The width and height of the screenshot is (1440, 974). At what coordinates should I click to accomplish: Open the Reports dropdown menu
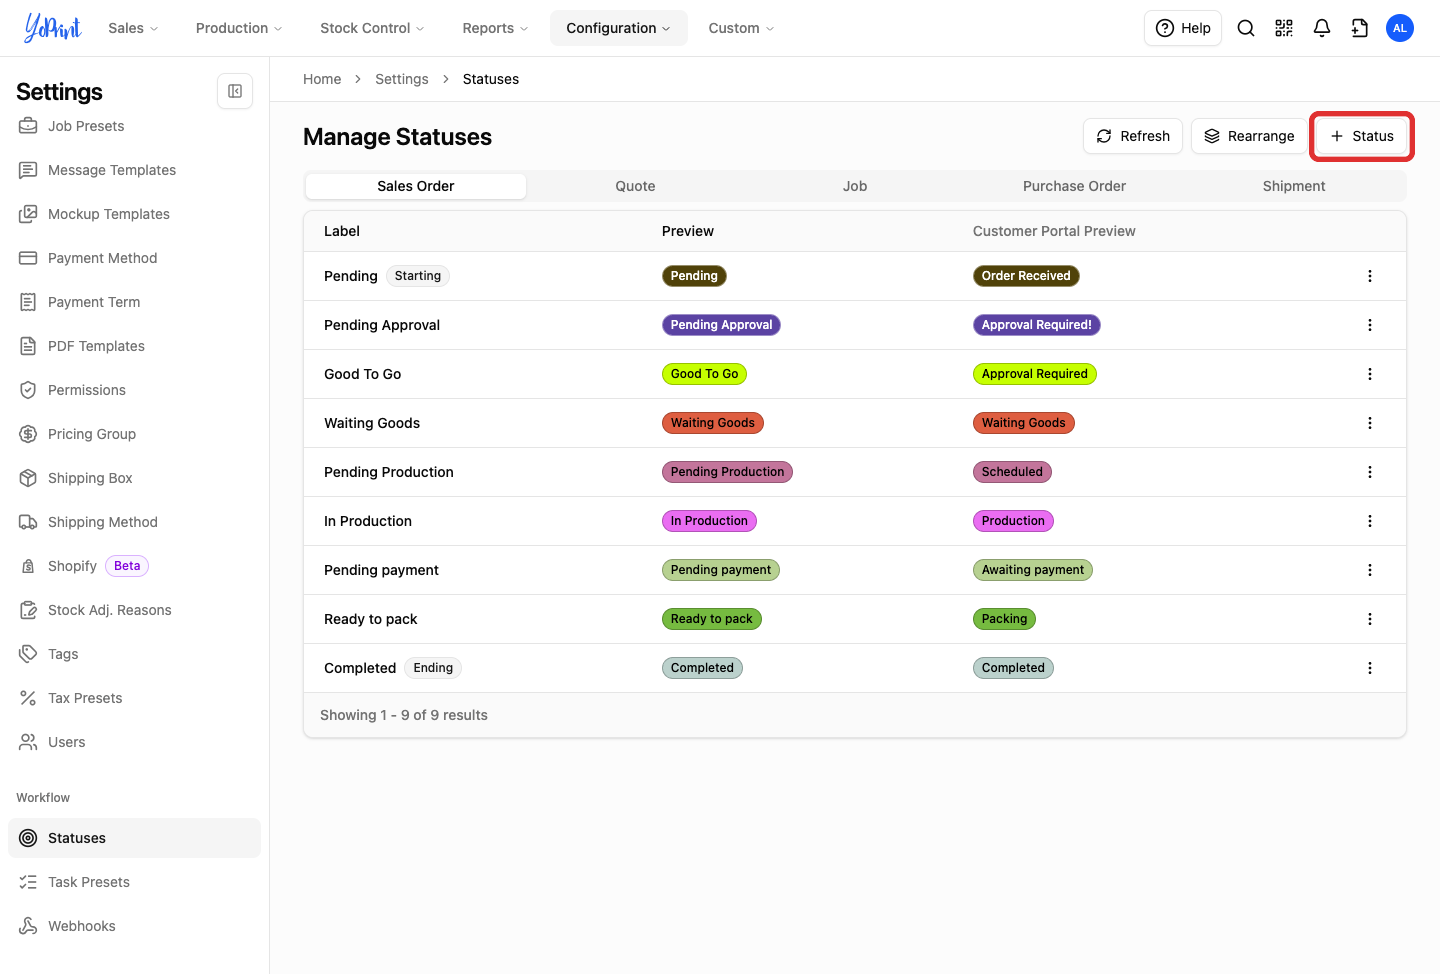point(495,28)
